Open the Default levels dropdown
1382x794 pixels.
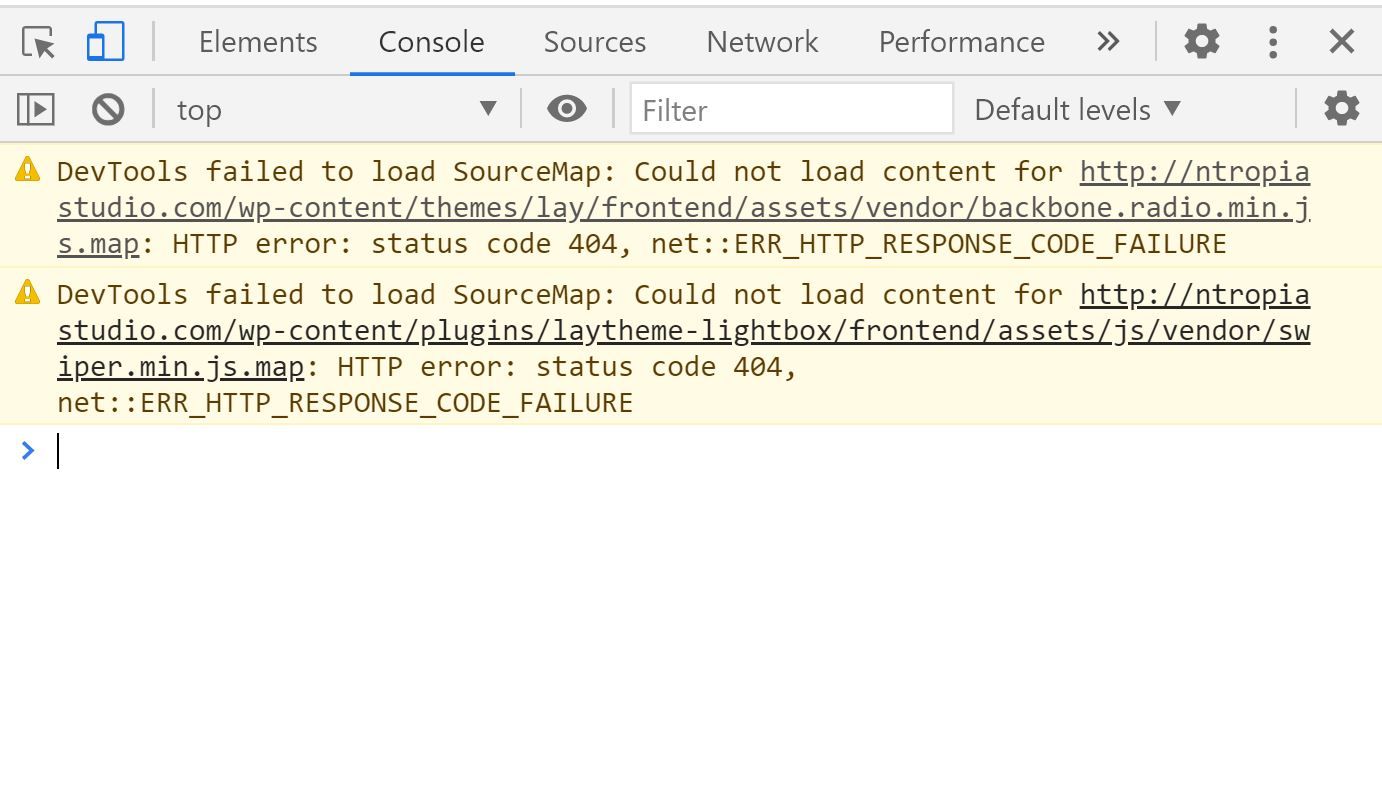(x=1077, y=109)
